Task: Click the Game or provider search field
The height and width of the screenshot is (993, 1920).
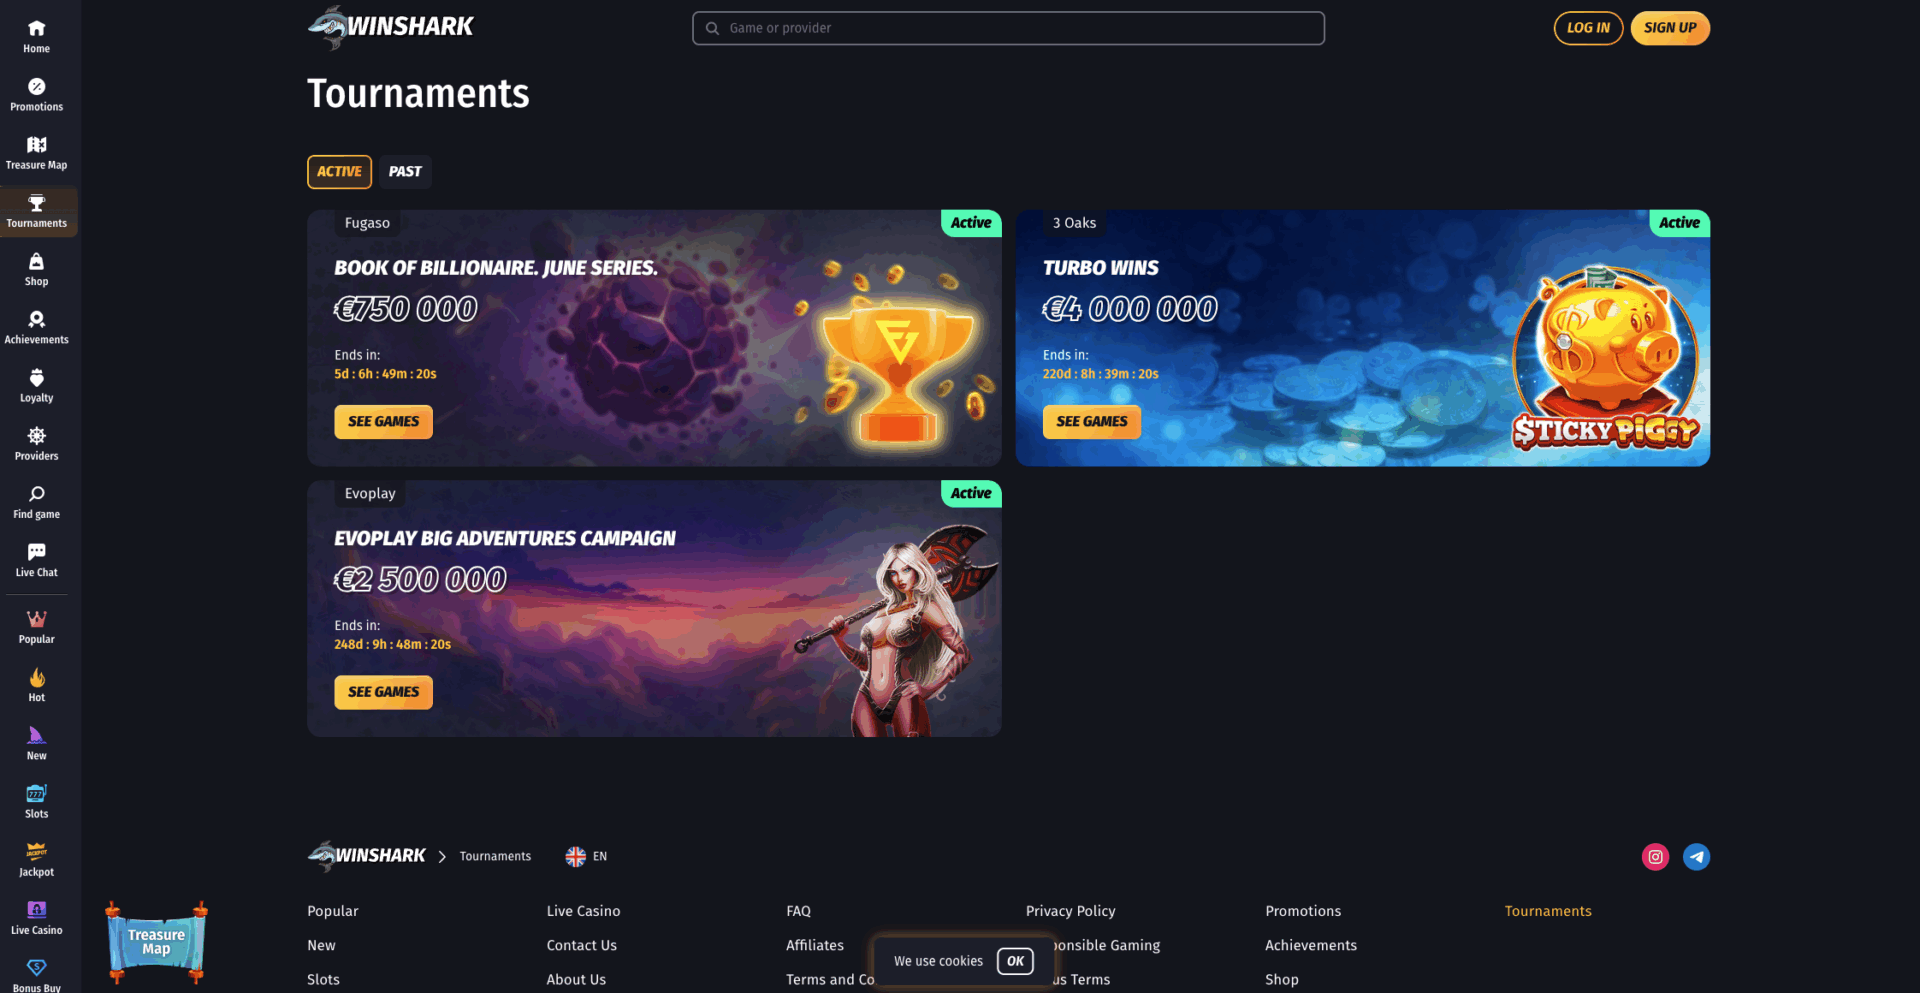Action: click(x=1009, y=28)
